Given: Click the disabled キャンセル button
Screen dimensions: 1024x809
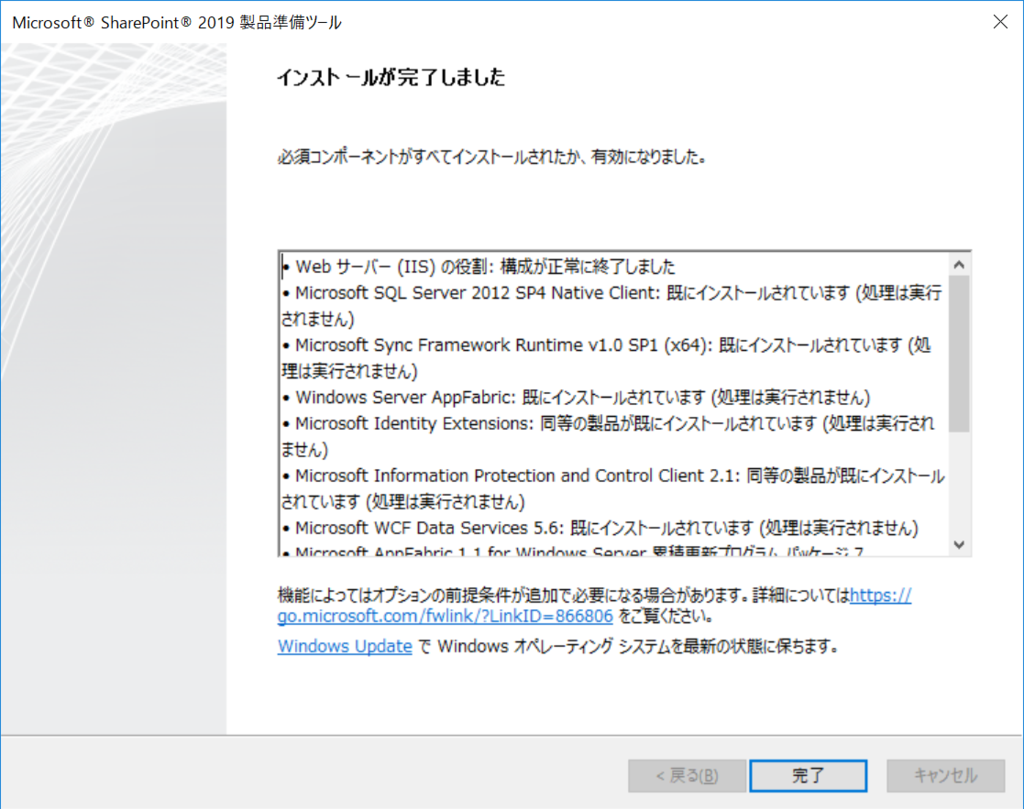Looking at the screenshot, I should [x=945, y=776].
